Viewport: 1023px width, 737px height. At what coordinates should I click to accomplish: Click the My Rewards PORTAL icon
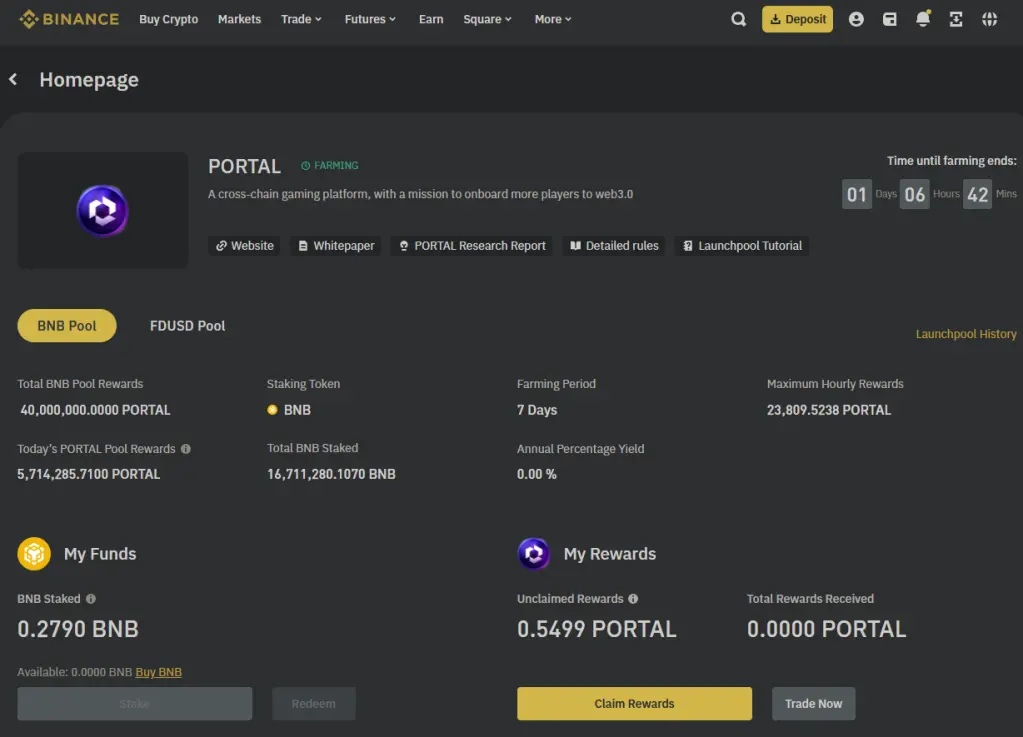[x=534, y=554]
